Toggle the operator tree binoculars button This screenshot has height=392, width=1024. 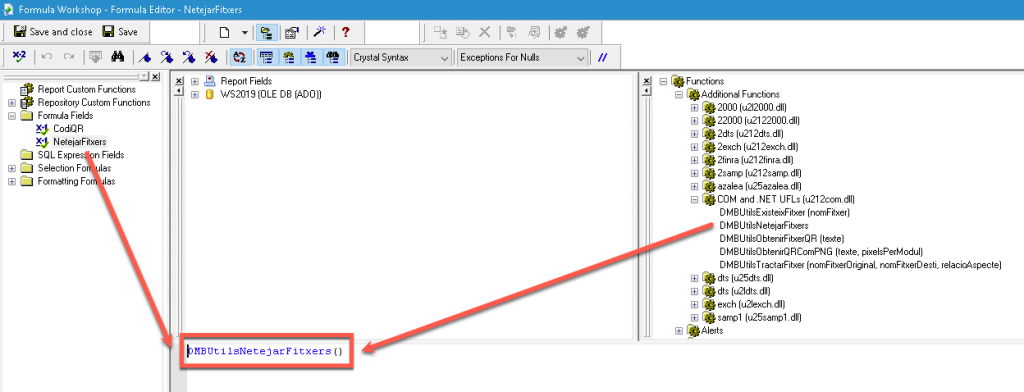[x=333, y=57]
